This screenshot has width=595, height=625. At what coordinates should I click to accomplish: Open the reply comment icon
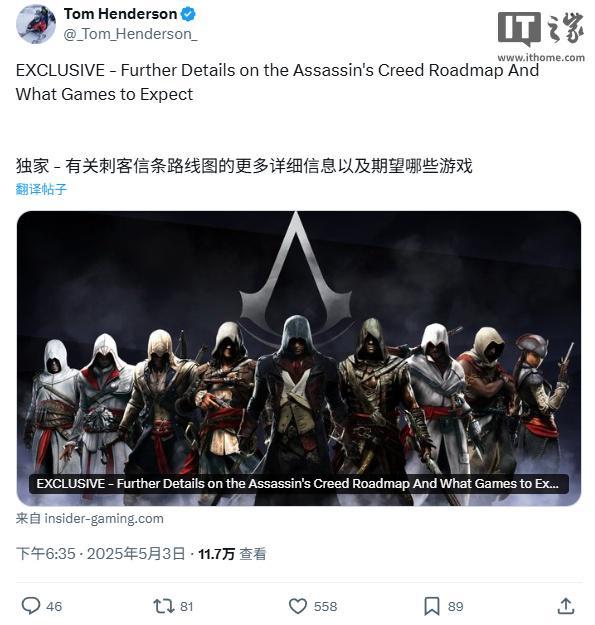point(31,606)
